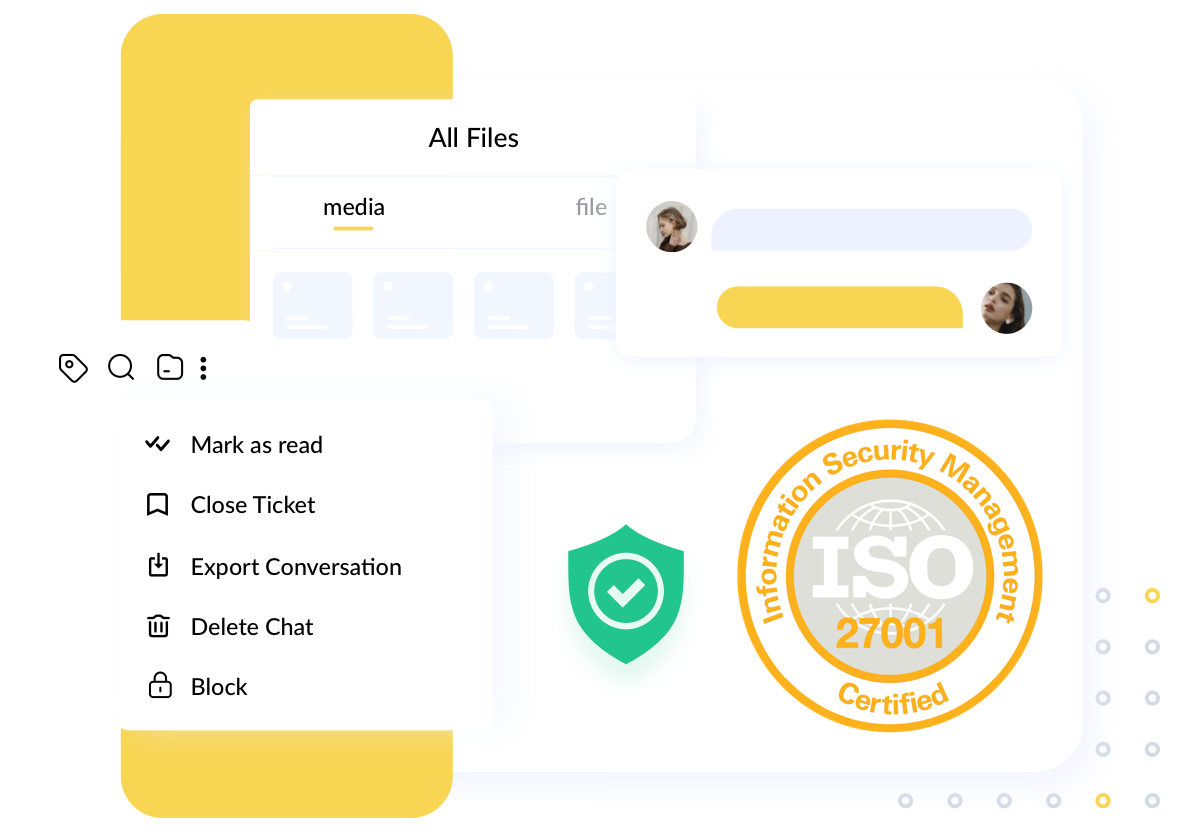
Task: Click the Block menu item
Action: tap(196, 687)
